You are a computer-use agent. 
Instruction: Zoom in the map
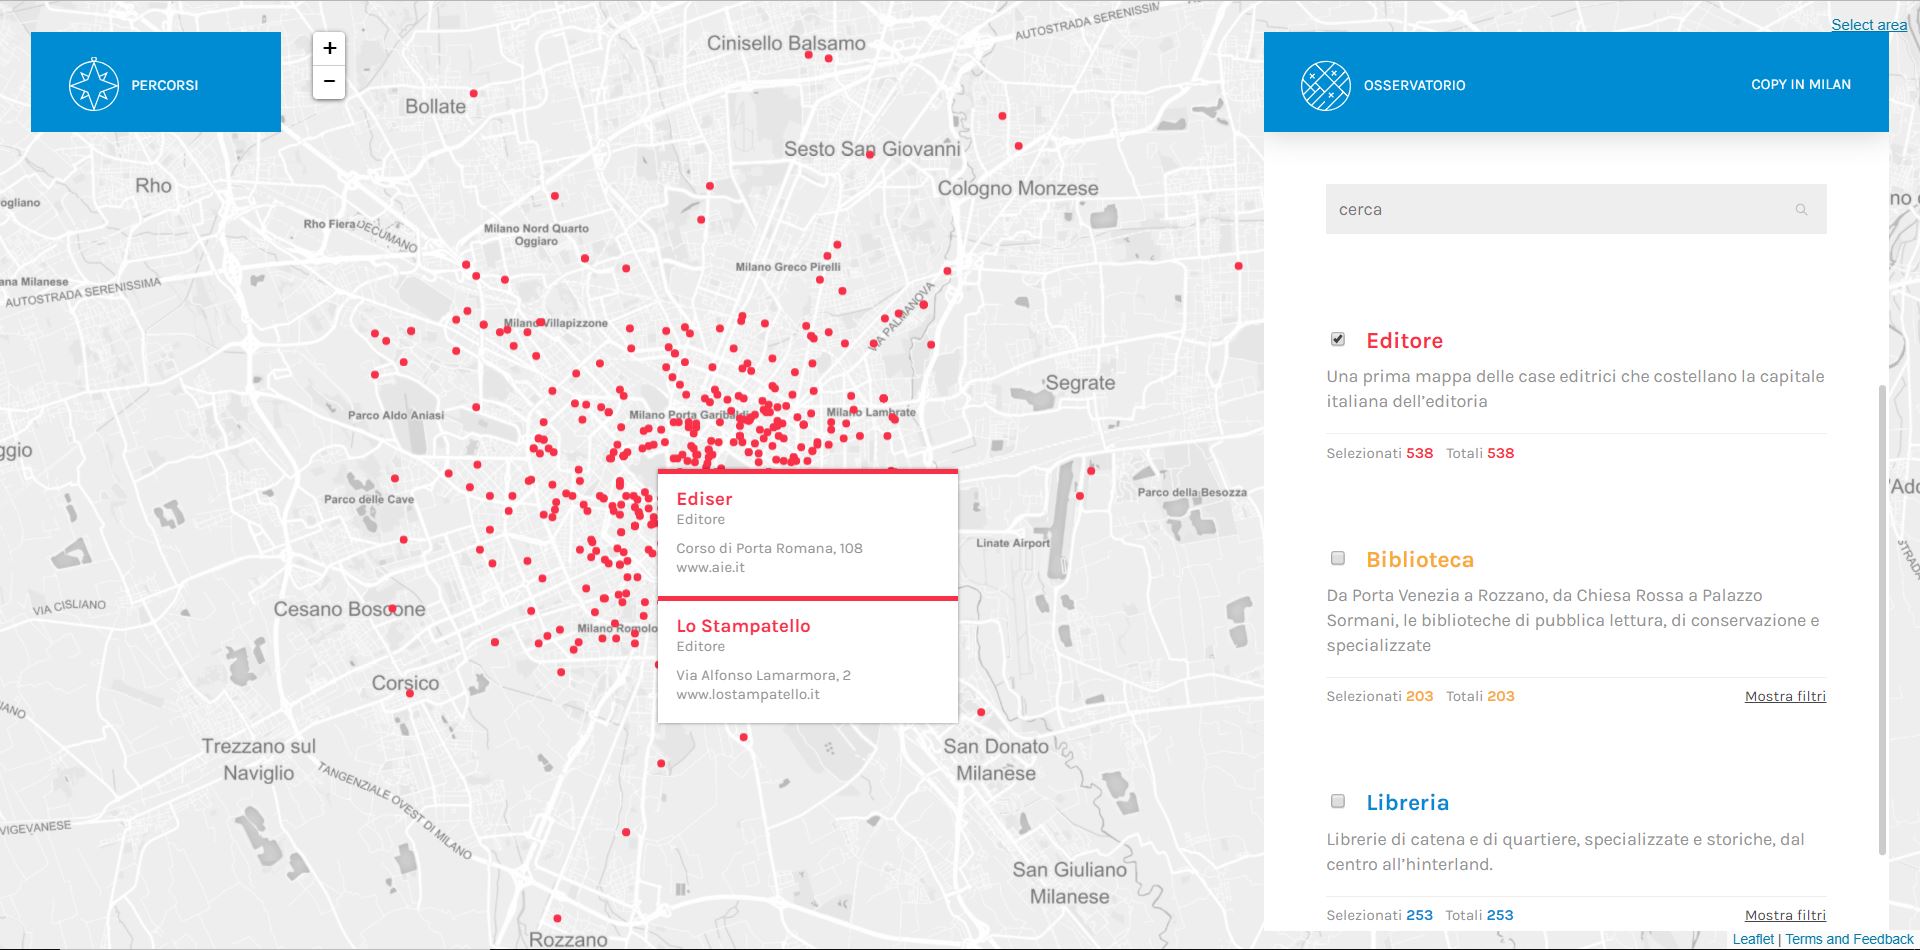tap(329, 48)
